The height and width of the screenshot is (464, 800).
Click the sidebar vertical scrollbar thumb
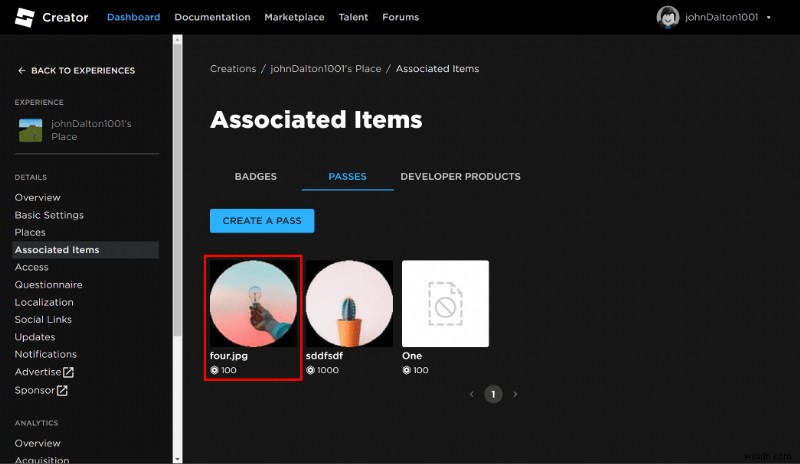click(178, 190)
